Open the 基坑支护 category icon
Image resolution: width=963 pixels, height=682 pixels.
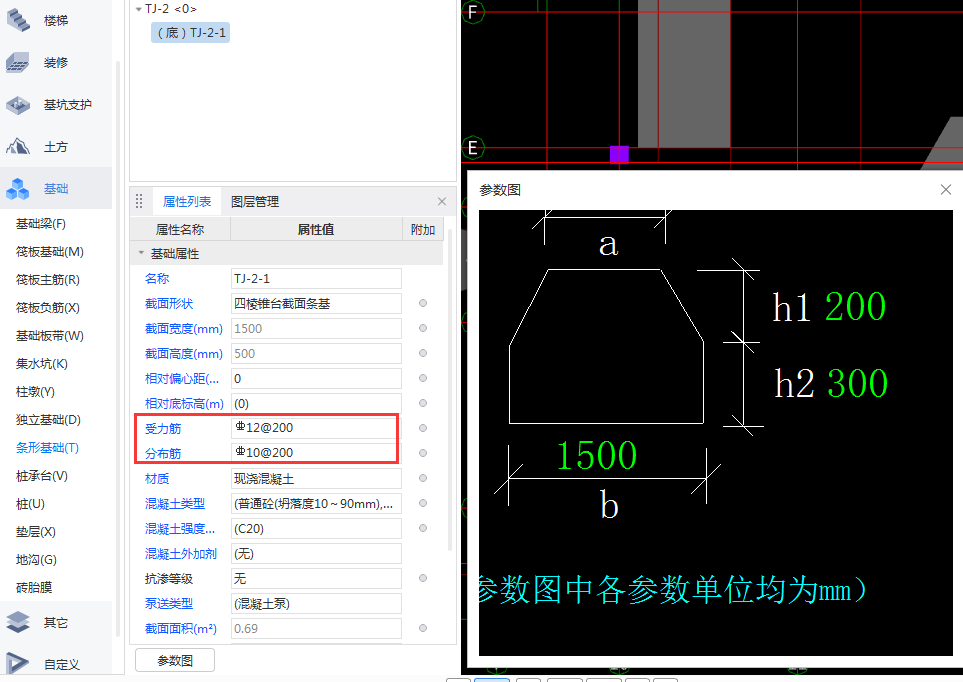(19, 105)
